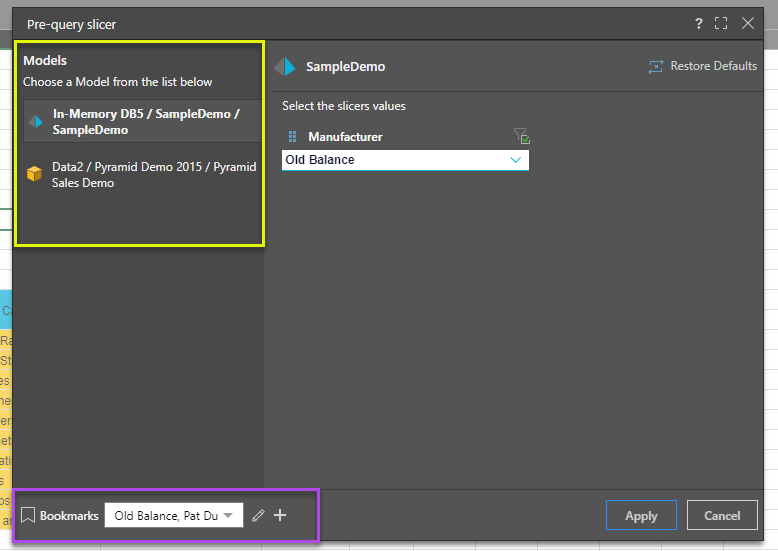778x551 pixels.
Task: Click the Bookmarks flag icon
Action: (28, 516)
